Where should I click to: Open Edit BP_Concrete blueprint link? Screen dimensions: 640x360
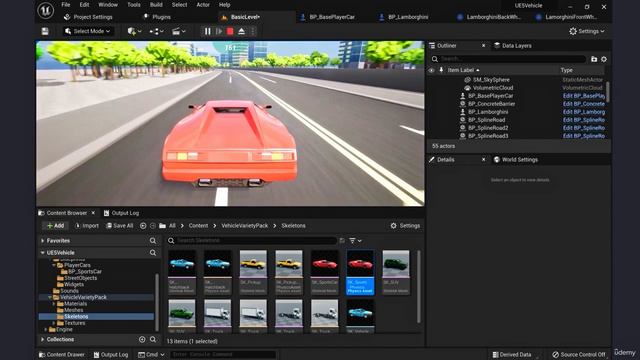(584, 104)
